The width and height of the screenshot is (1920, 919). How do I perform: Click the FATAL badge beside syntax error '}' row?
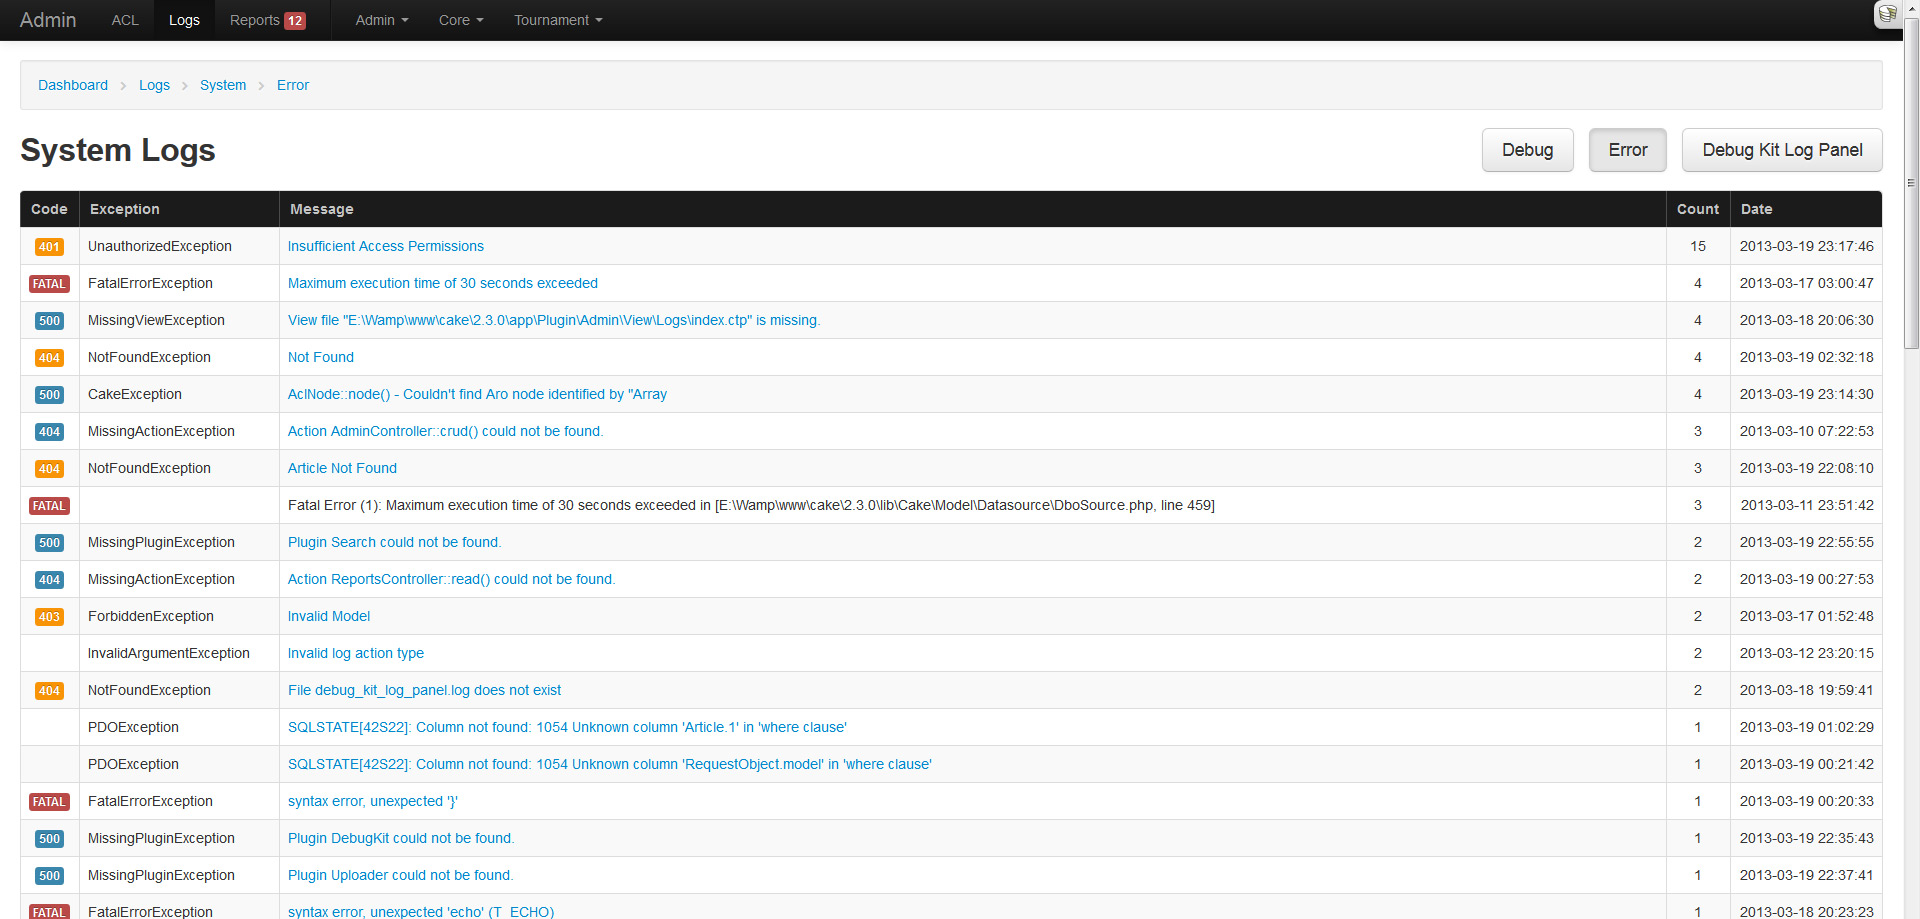(x=49, y=802)
